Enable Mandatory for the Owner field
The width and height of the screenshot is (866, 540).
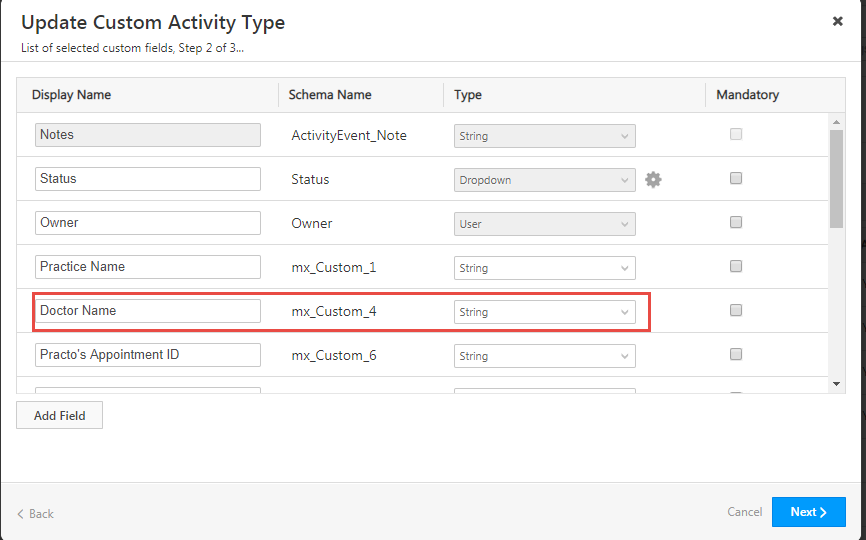pos(736,223)
